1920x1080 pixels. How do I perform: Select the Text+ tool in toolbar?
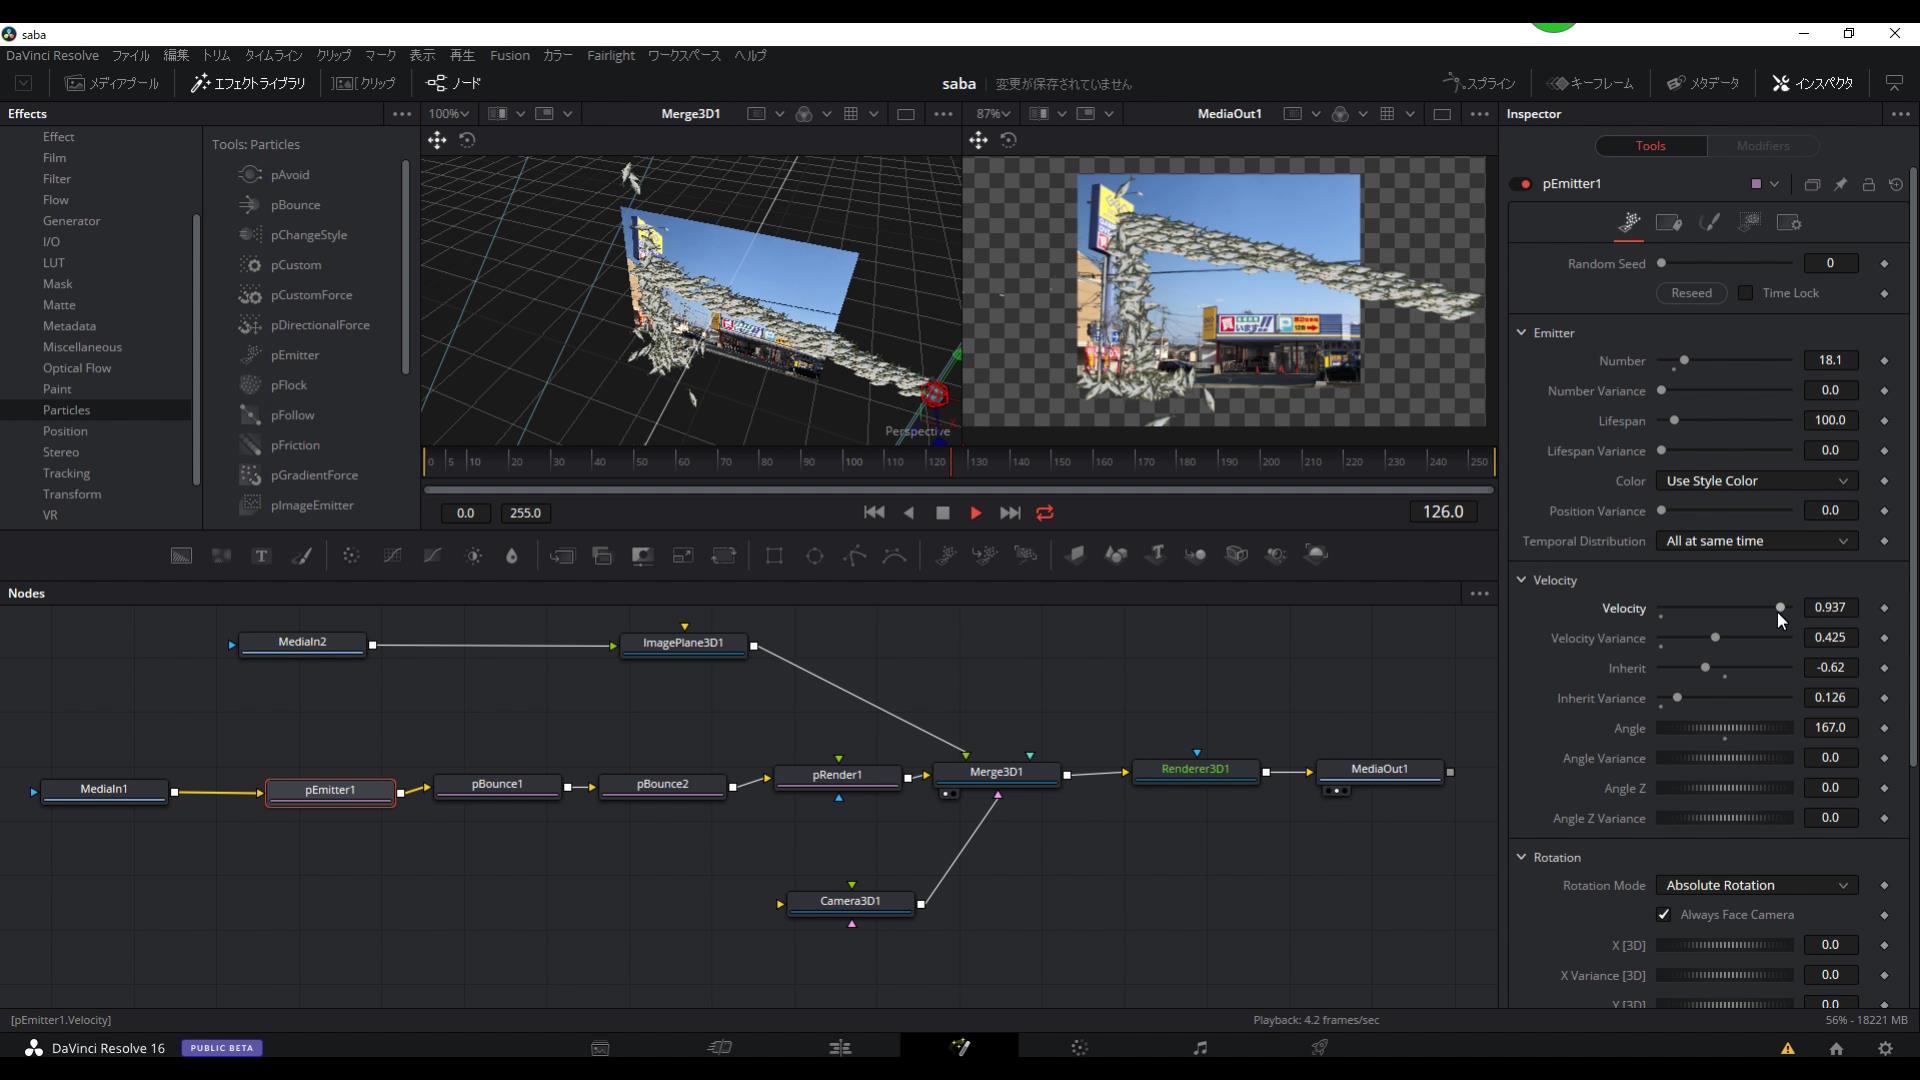click(261, 555)
